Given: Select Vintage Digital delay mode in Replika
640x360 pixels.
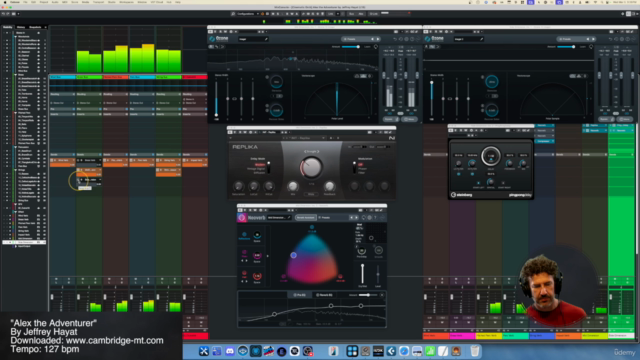Looking at the screenshot, I should 256,169.
